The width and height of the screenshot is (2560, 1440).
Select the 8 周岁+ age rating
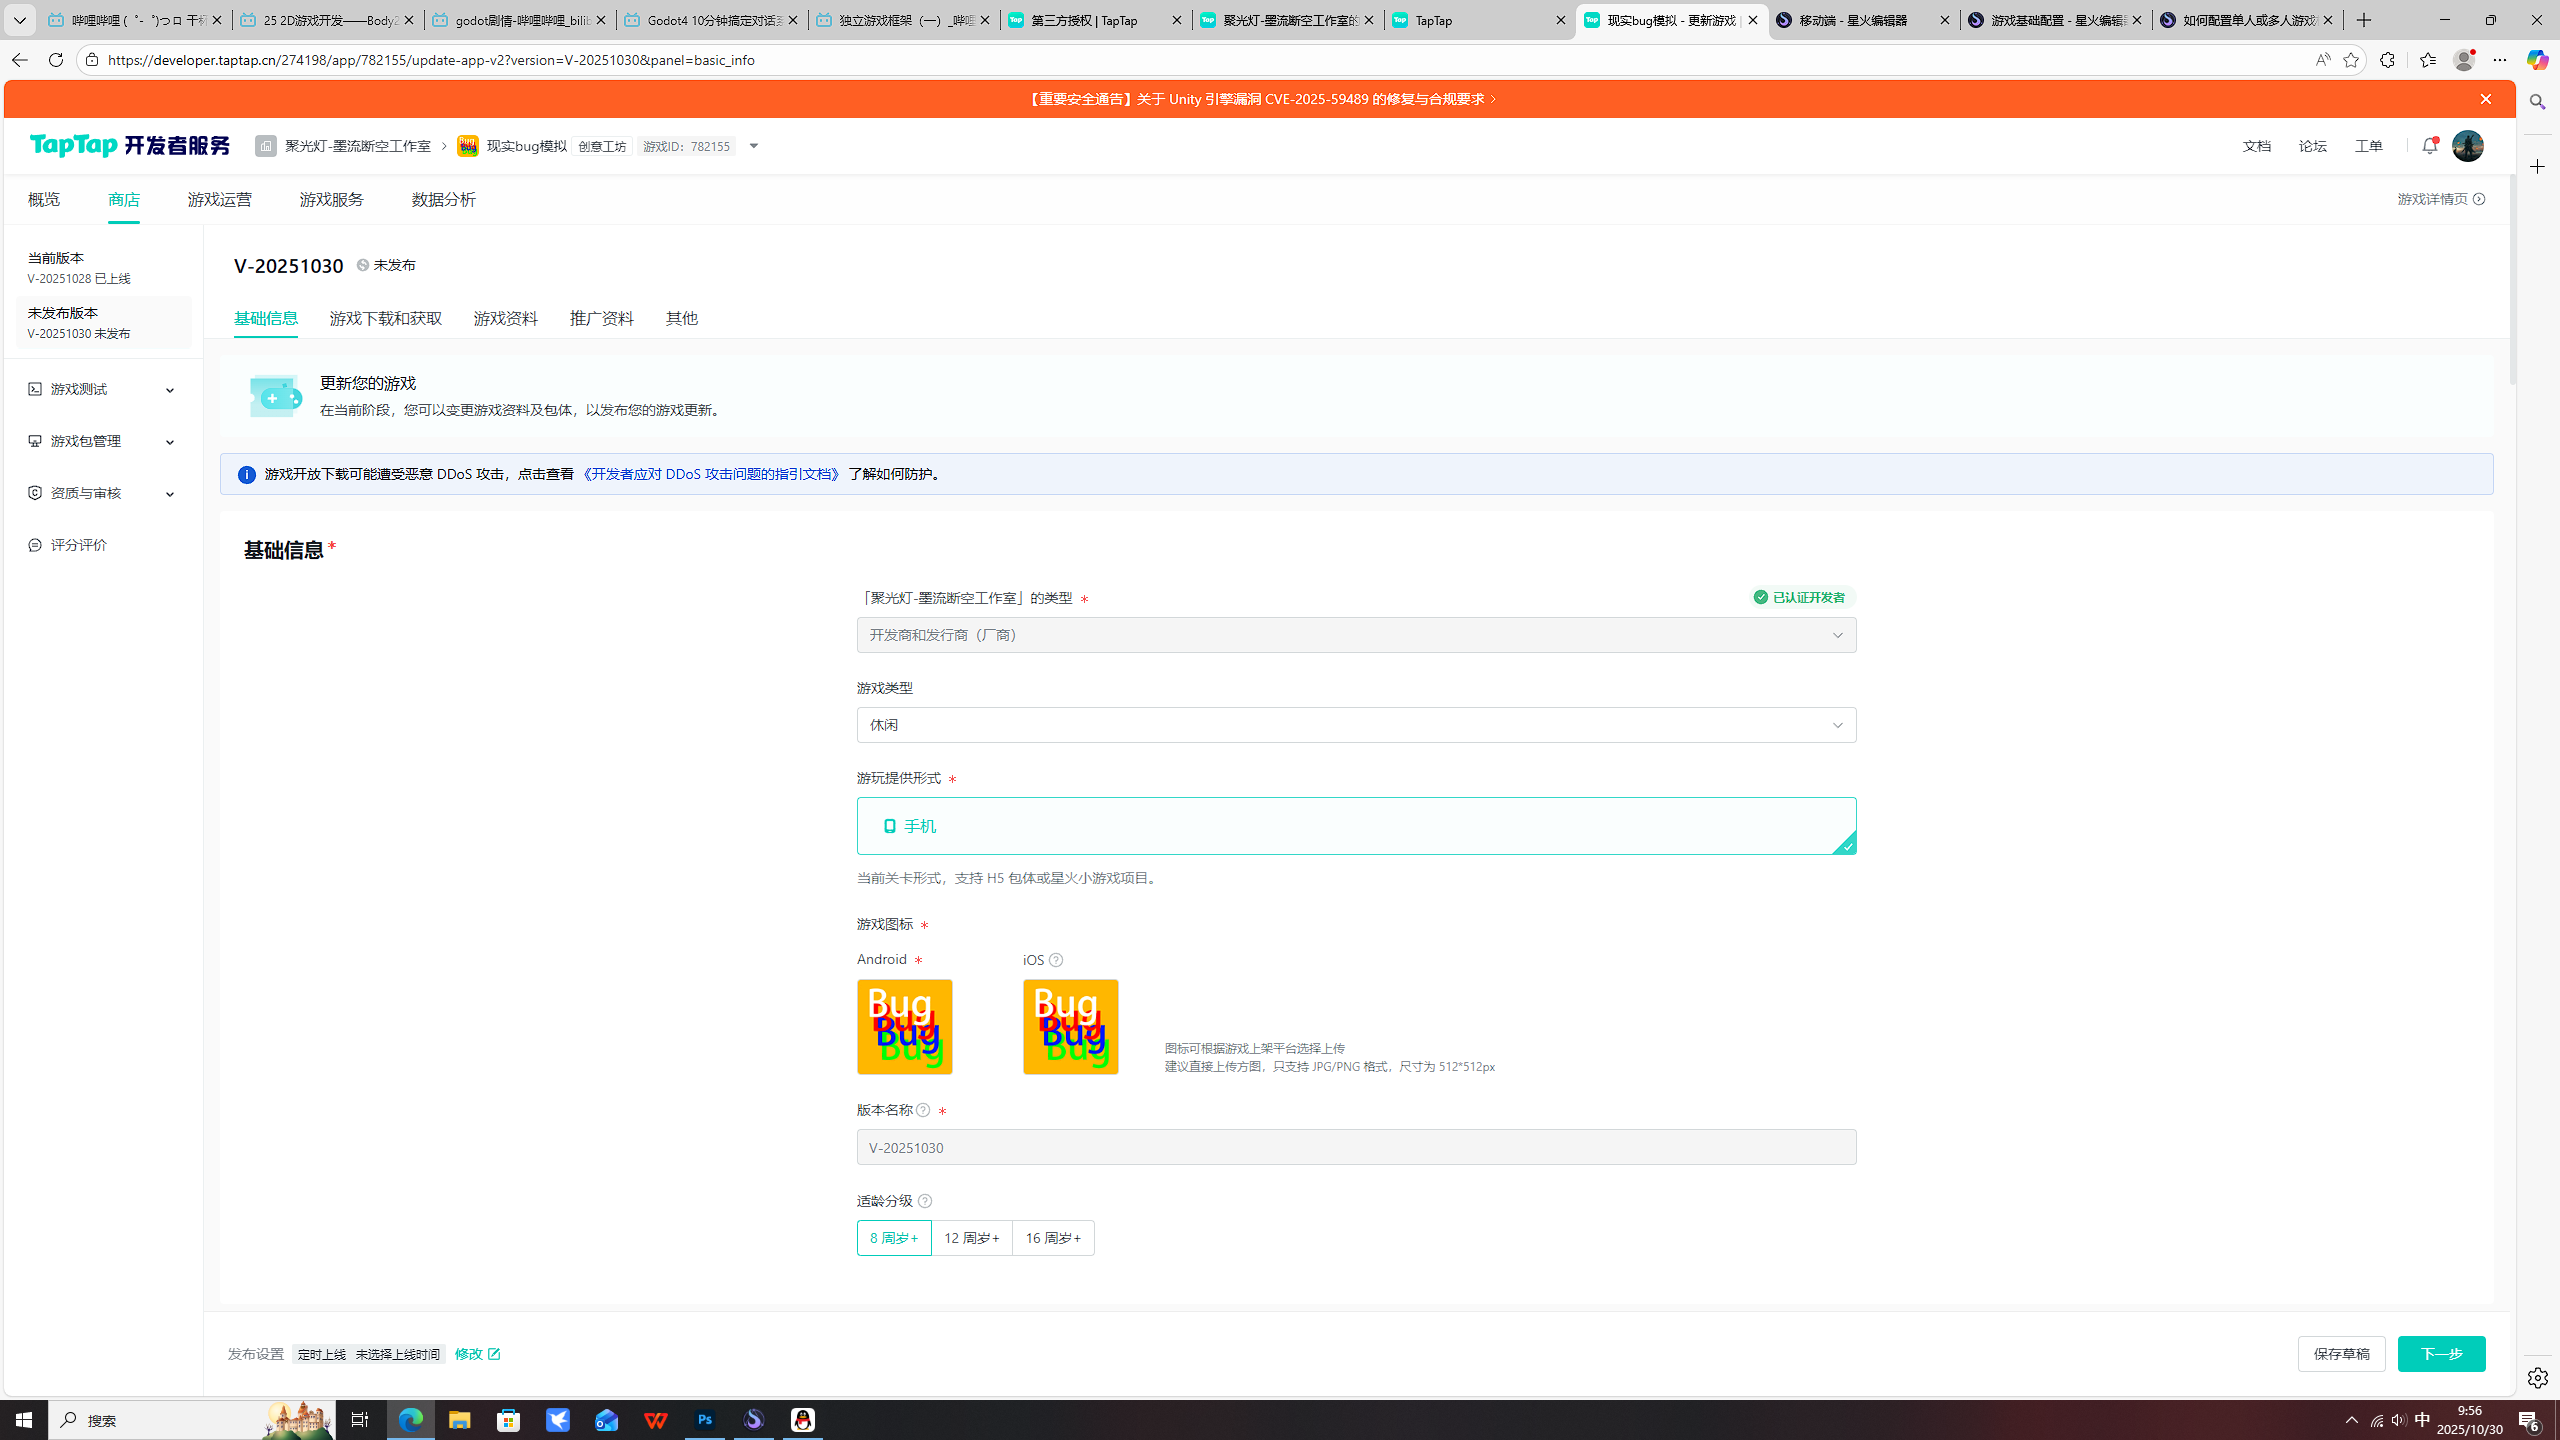point(893,1238)
